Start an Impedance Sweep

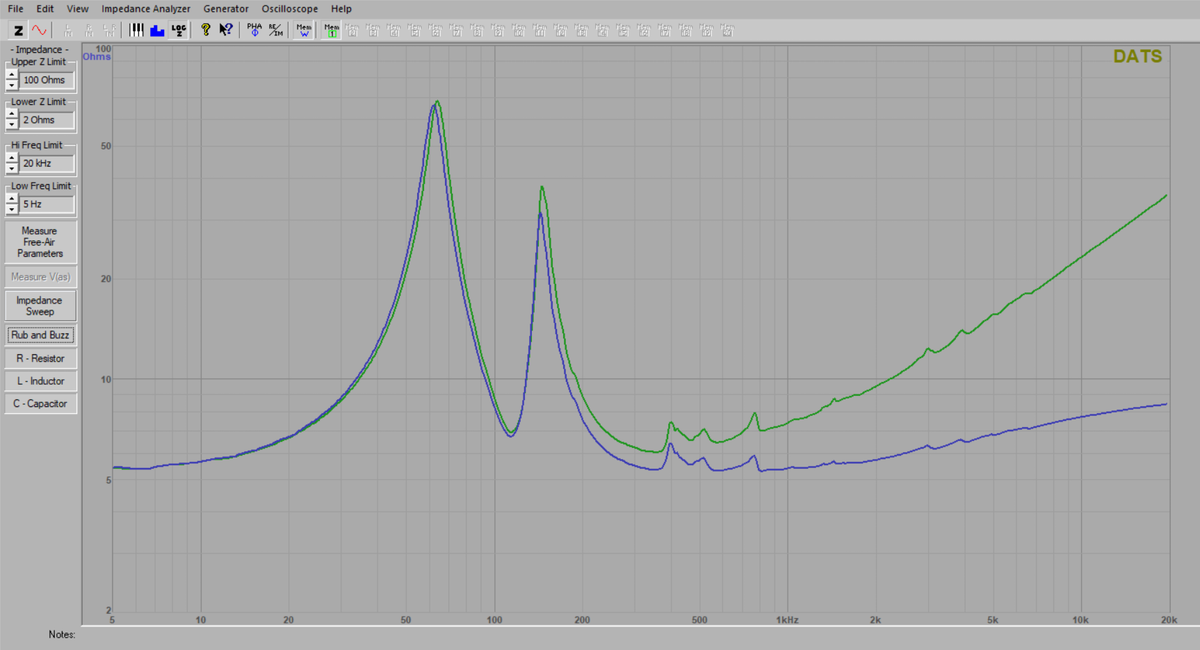tap(39, 306)
